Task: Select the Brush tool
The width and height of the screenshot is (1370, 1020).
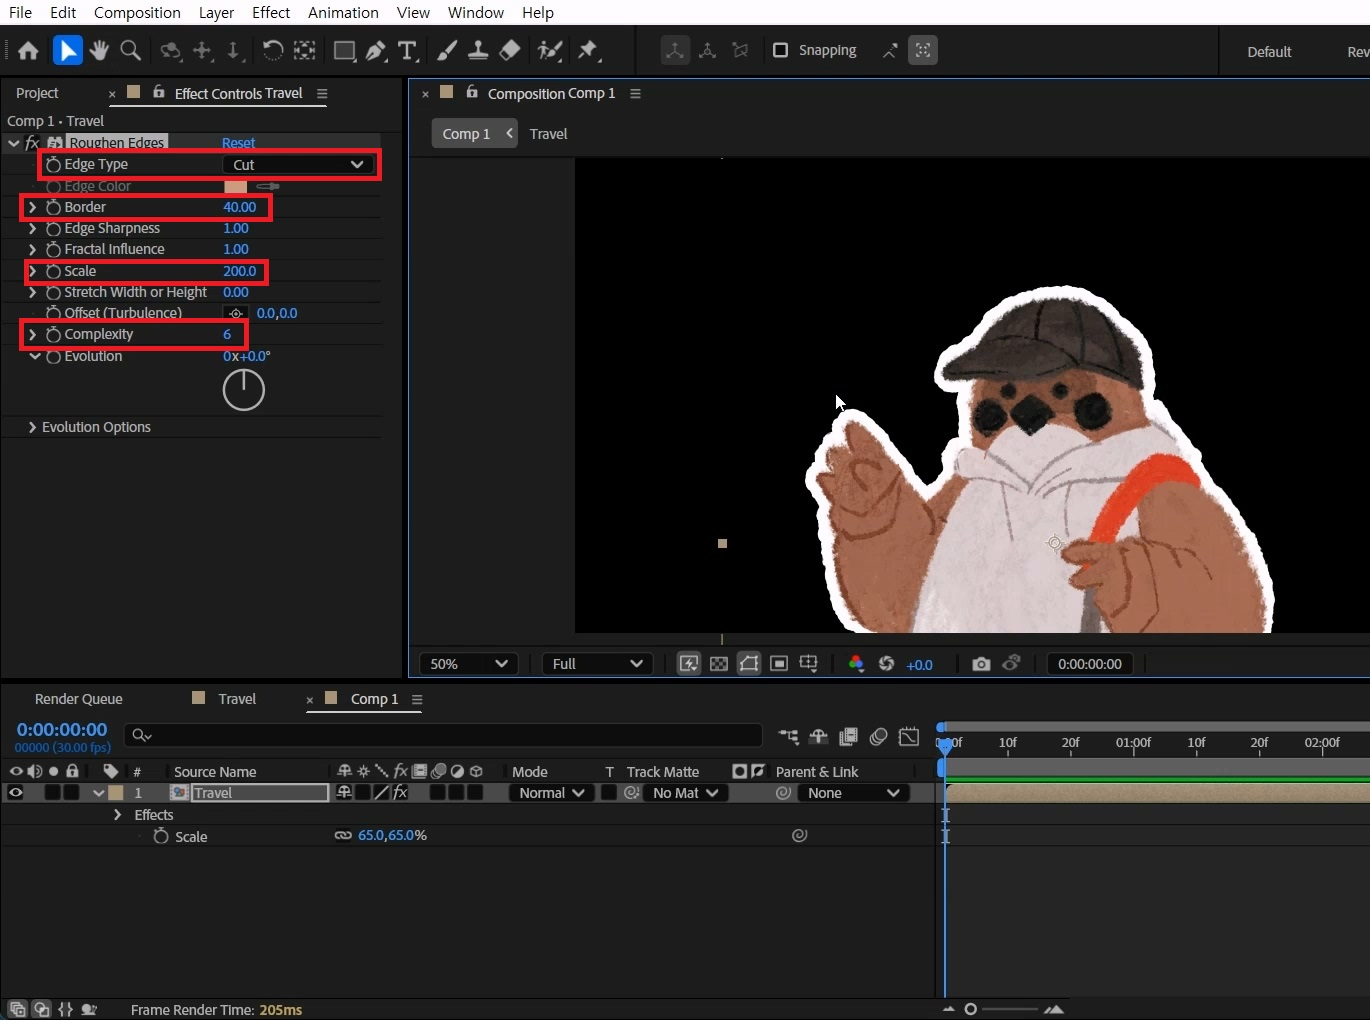Action: pyautogui.click(x=447, y=50)
